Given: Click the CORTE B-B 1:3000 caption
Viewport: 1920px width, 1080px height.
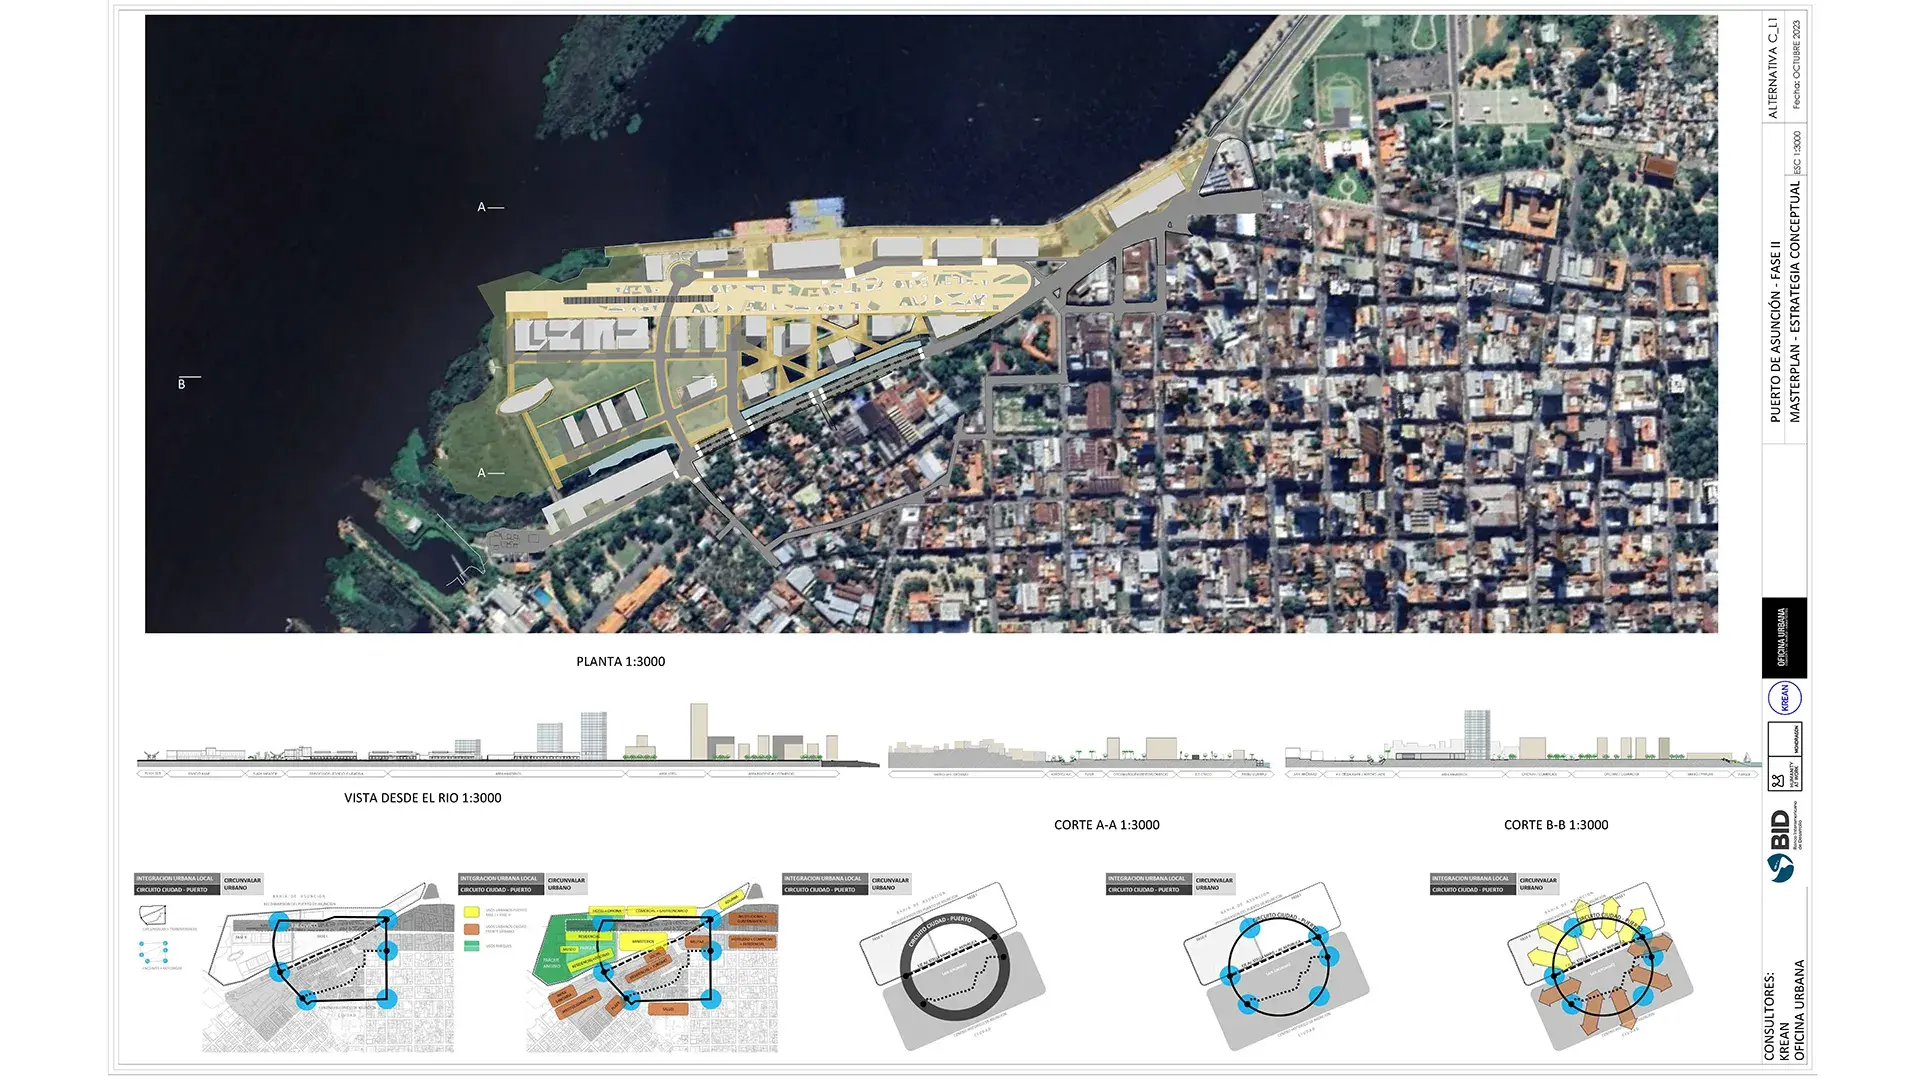Looking at the screenshot, I should click(x=1555, y=825).
